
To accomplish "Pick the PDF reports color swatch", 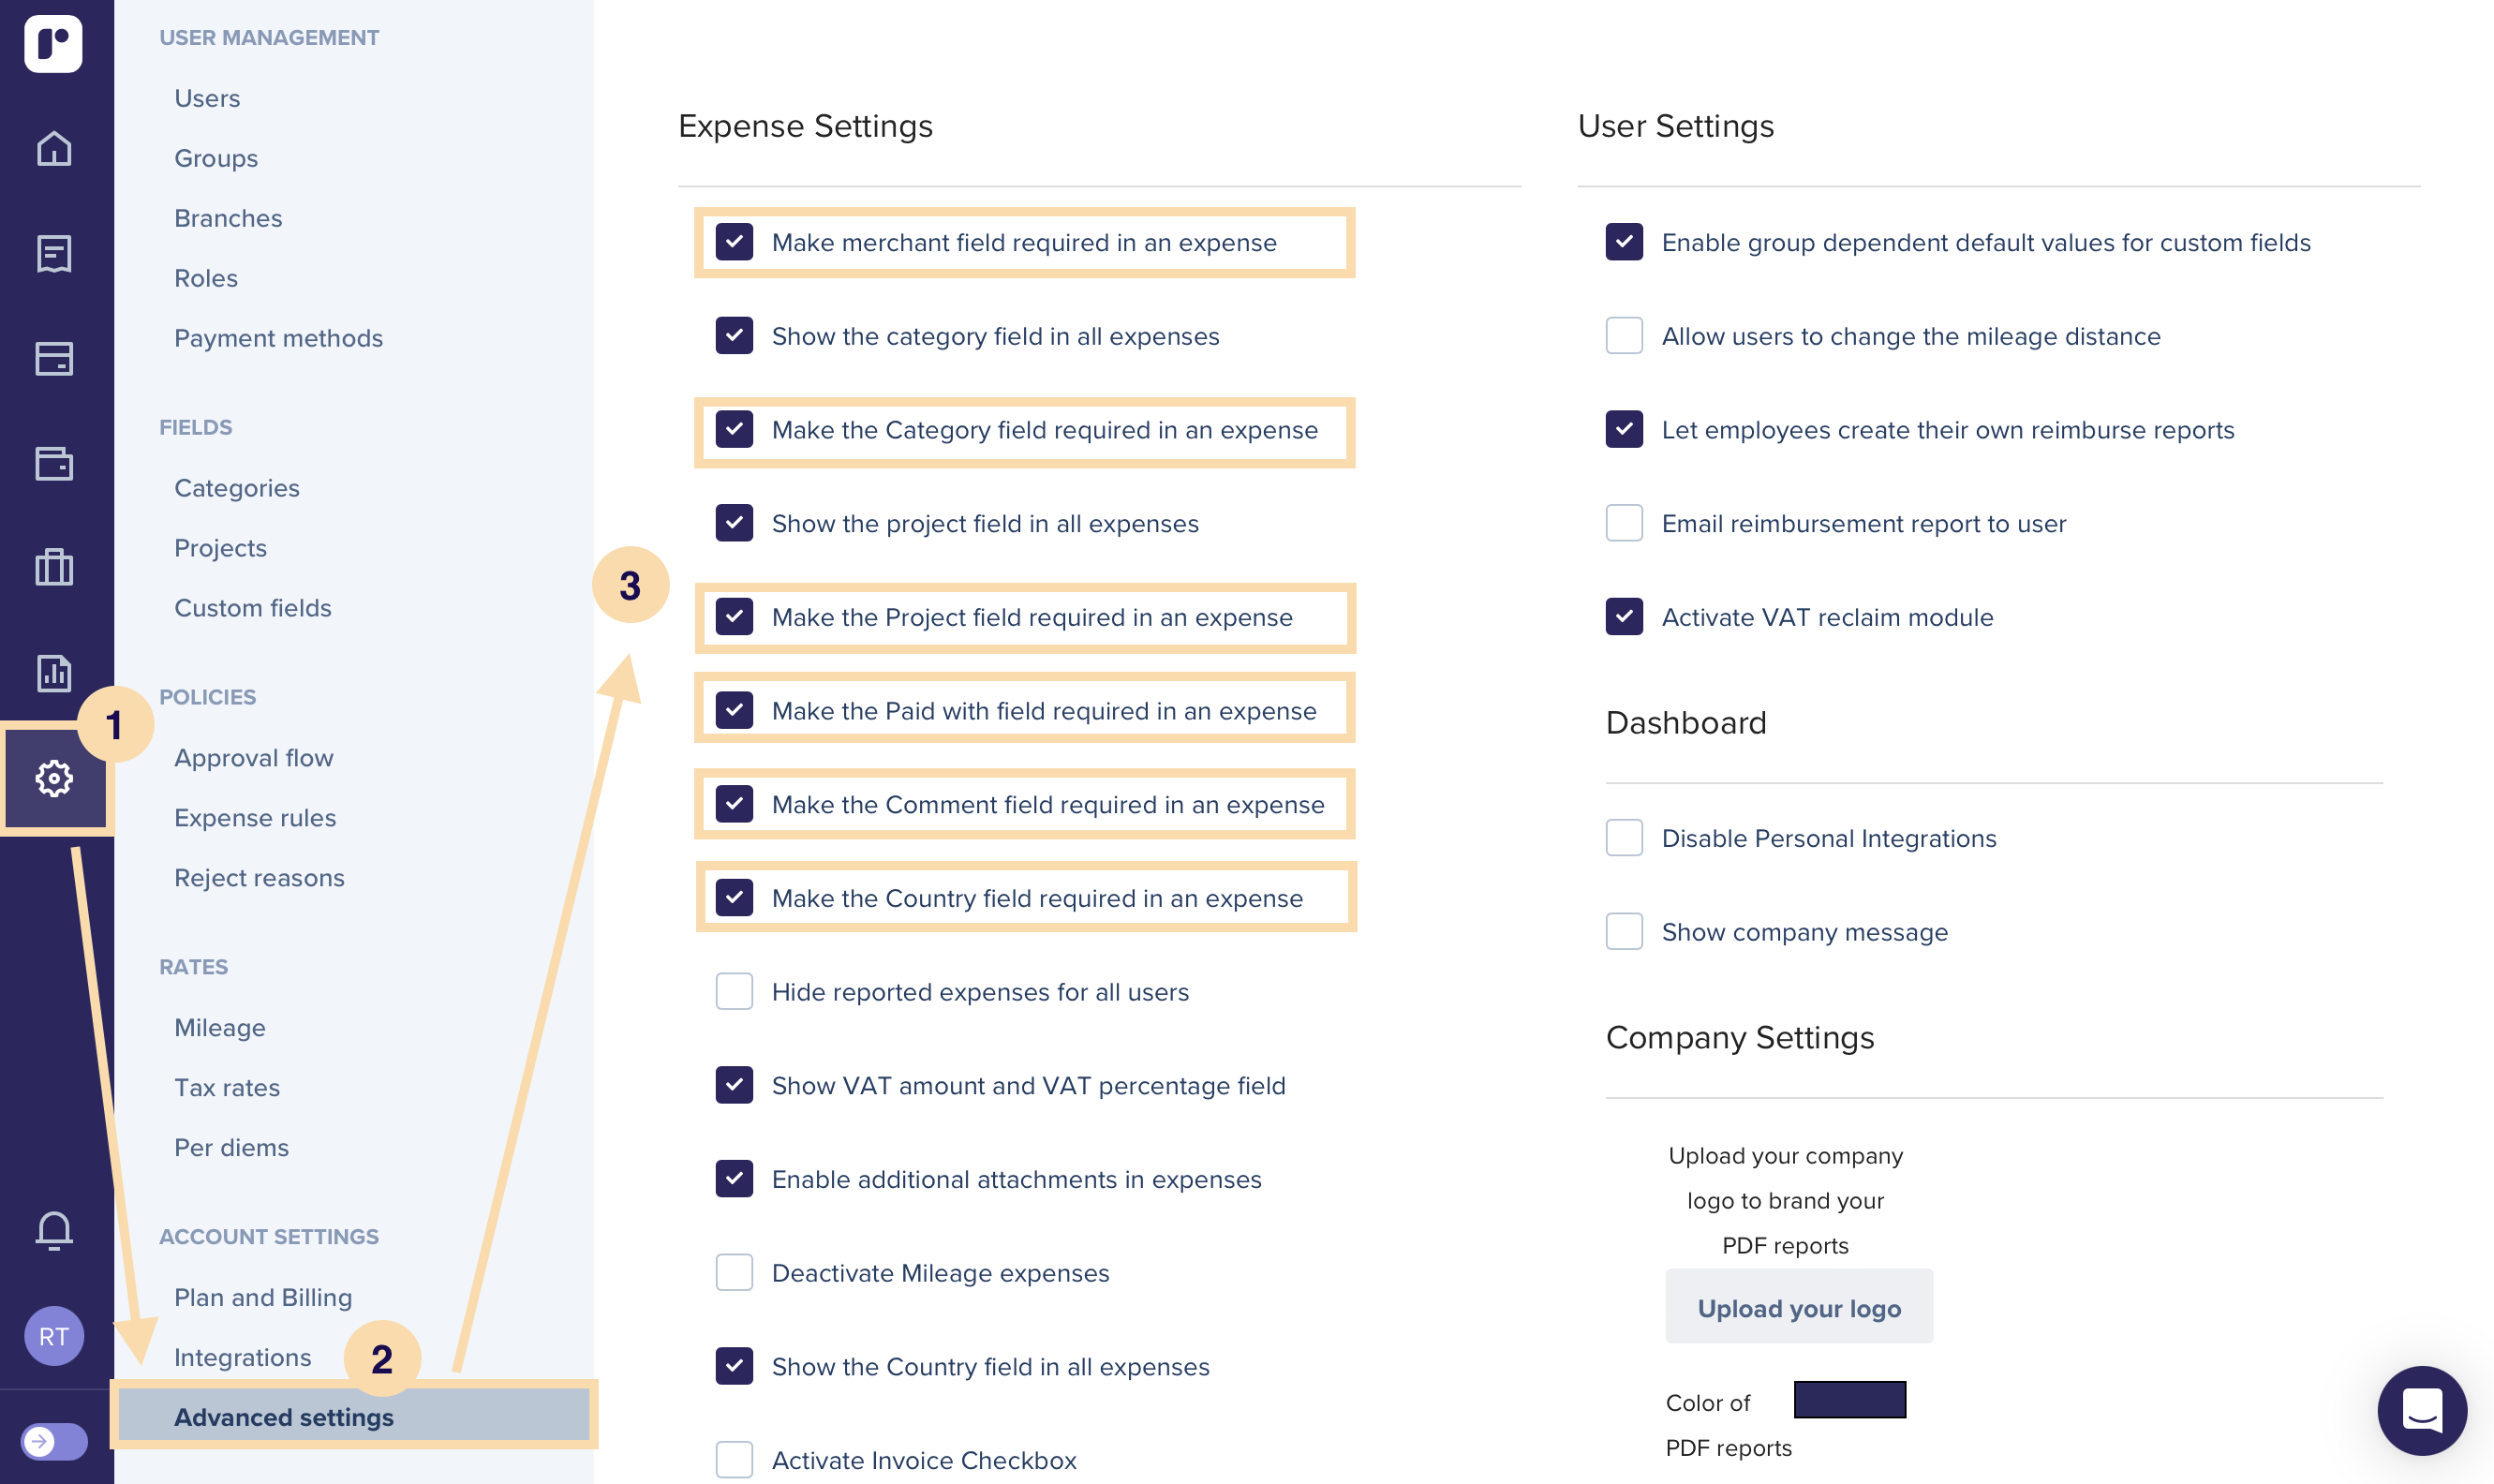I will [1849, 1399].
